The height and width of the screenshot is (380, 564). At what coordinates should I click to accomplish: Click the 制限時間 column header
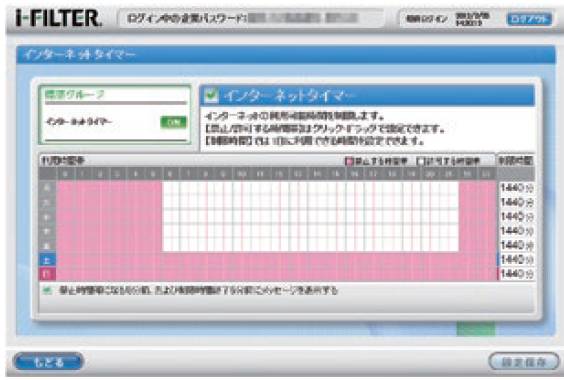click(515, 160)
